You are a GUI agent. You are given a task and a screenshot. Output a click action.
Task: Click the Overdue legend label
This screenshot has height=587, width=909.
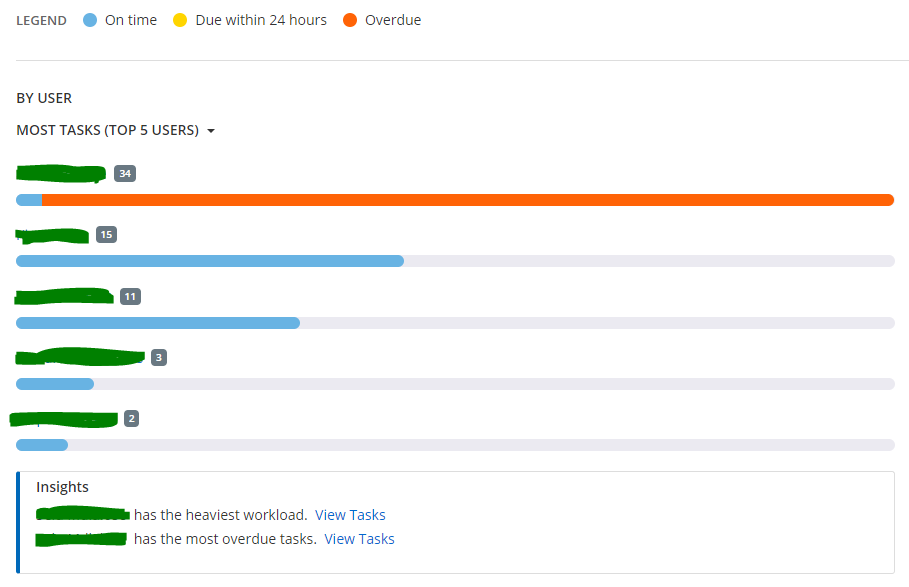point(393,20)
